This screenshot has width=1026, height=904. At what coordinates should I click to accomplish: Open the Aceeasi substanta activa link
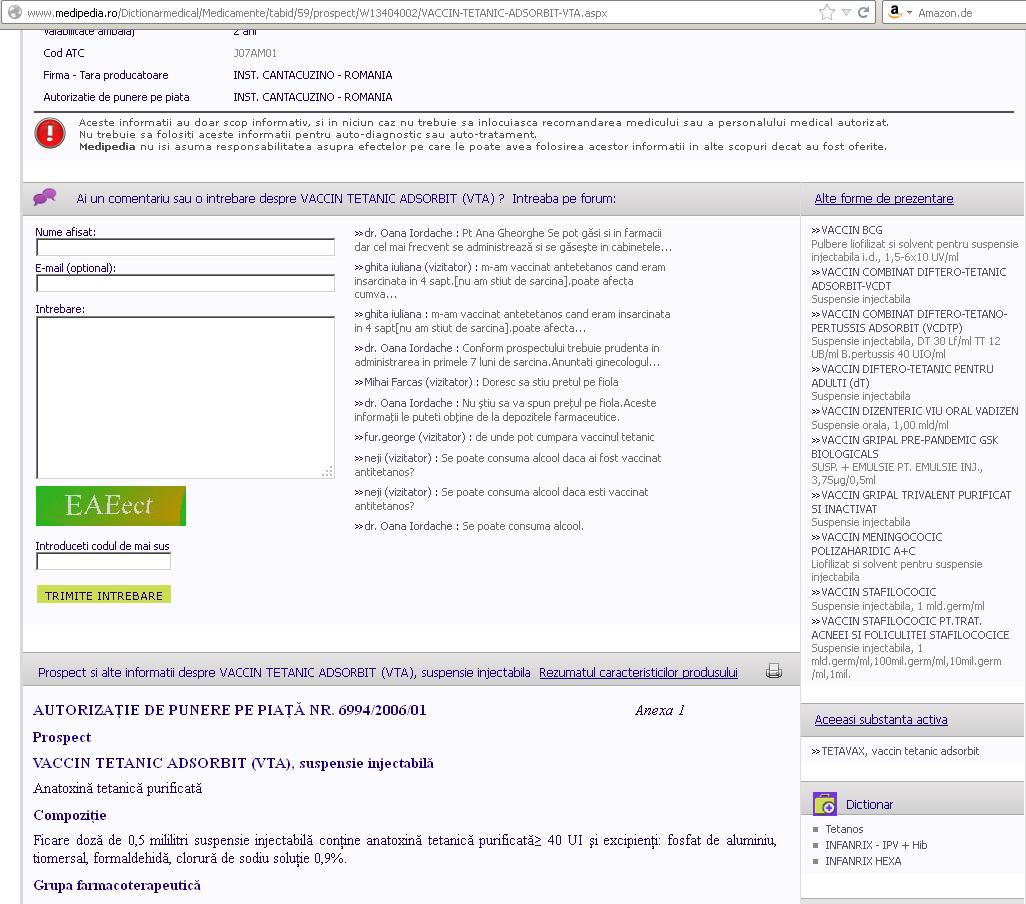(881, 720)
